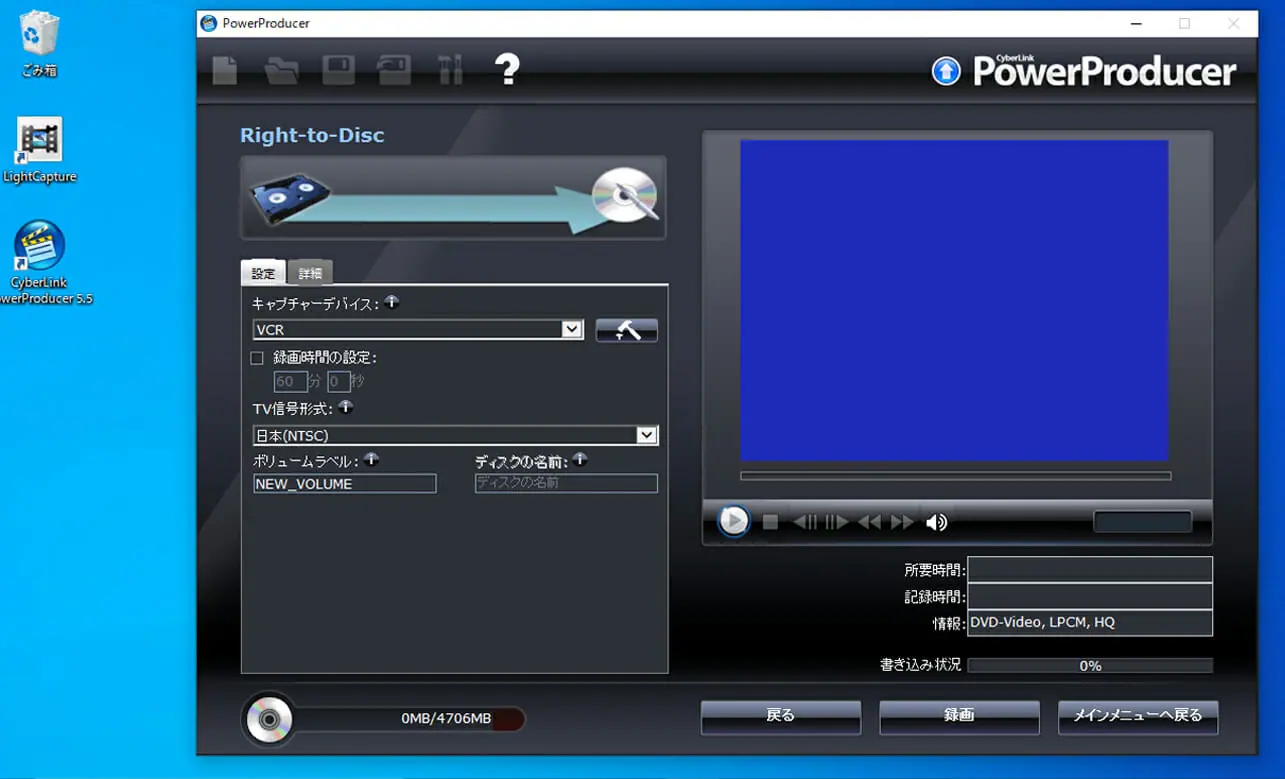The width and height of the screenshot is (1285, 779).
Task: Click the 戻る button
Action: pos(780,716)
